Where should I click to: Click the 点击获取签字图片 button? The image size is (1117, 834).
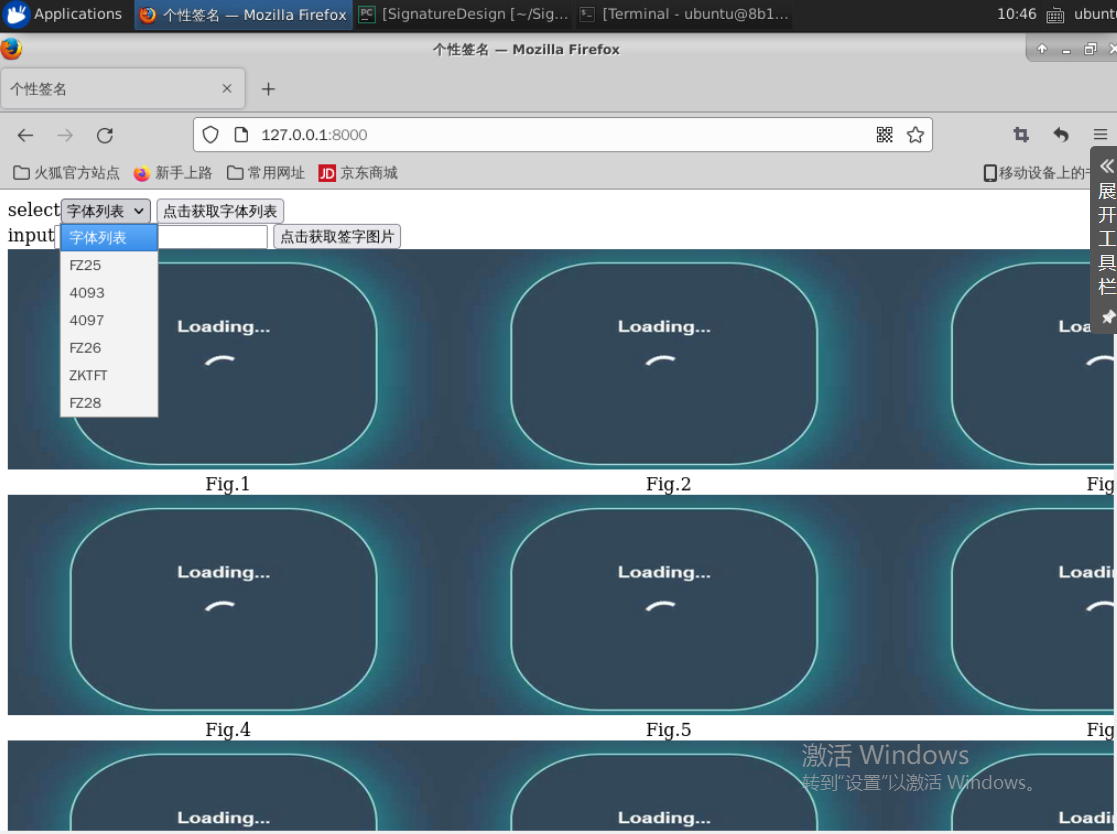click(337, 237)
